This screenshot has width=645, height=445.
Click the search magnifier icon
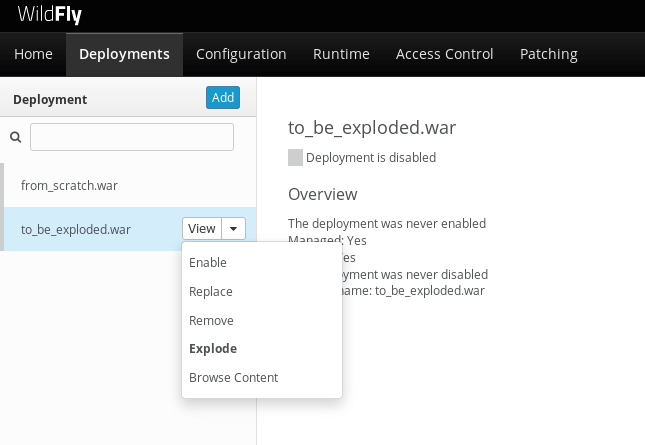pyautogui.click(x=15, y=137)
